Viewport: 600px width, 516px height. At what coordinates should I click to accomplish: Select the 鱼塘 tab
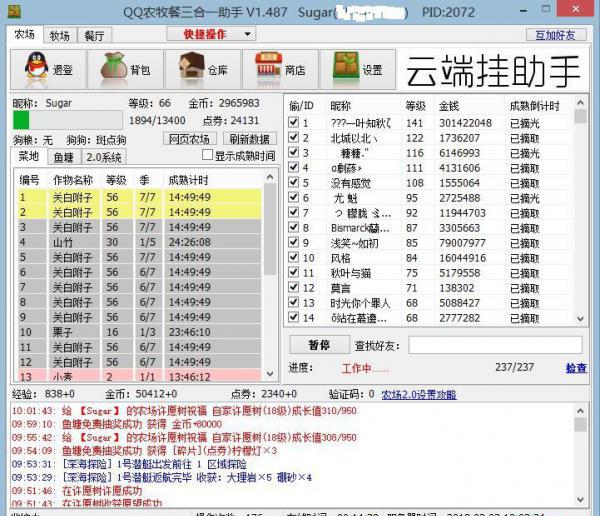tap(64, 157)
